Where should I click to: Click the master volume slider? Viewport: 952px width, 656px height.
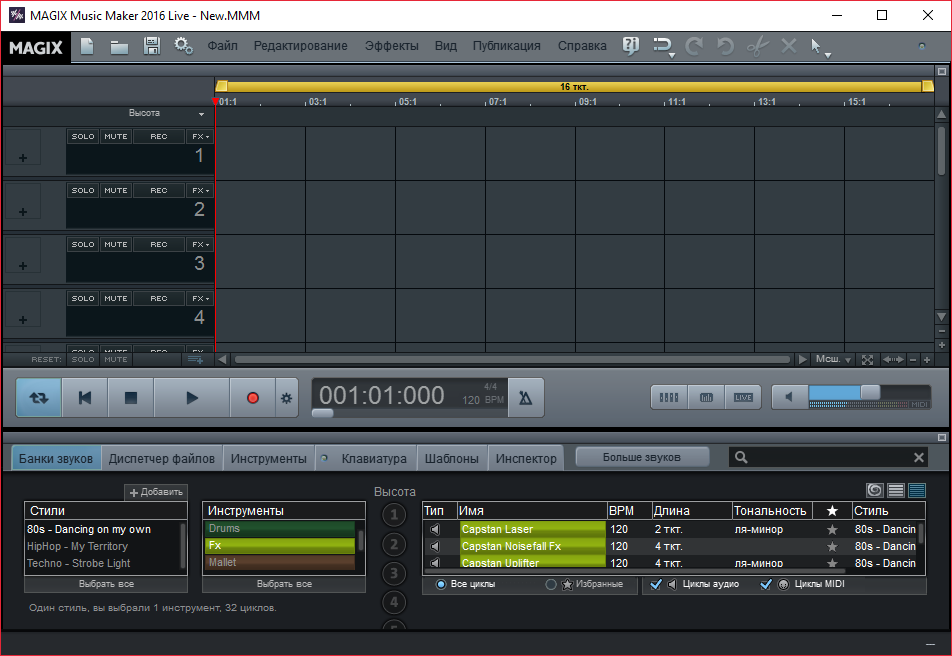(x=869, y=392)
